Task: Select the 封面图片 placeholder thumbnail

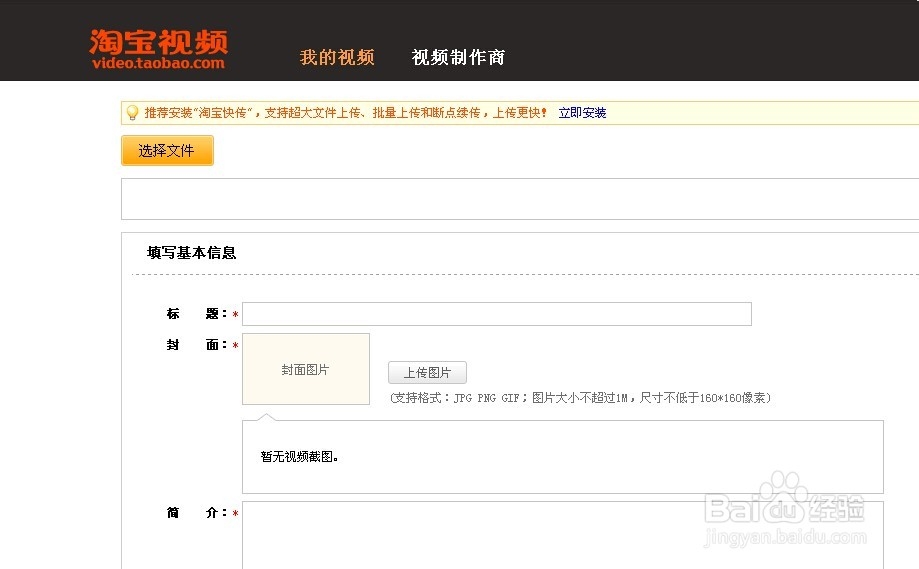Action: pos(306,369)
